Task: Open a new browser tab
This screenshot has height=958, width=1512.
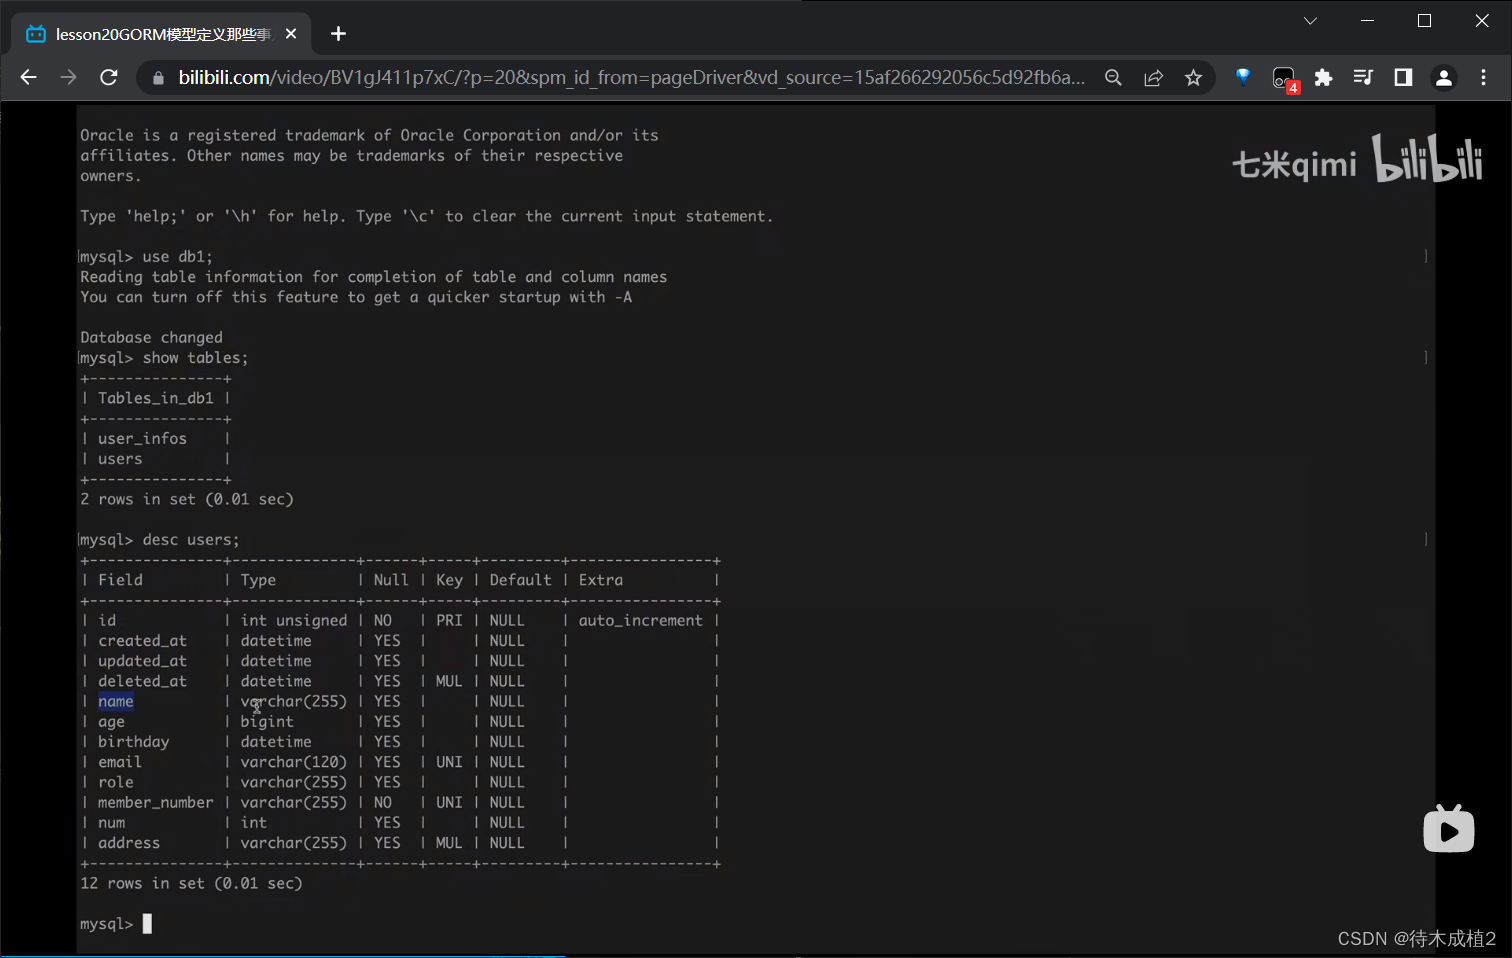Action: 338,34
